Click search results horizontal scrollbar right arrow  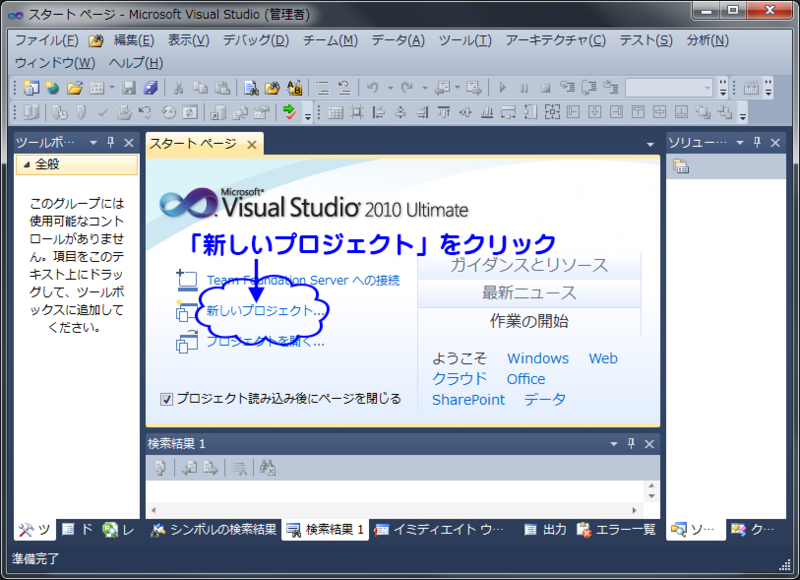[634, 510]
